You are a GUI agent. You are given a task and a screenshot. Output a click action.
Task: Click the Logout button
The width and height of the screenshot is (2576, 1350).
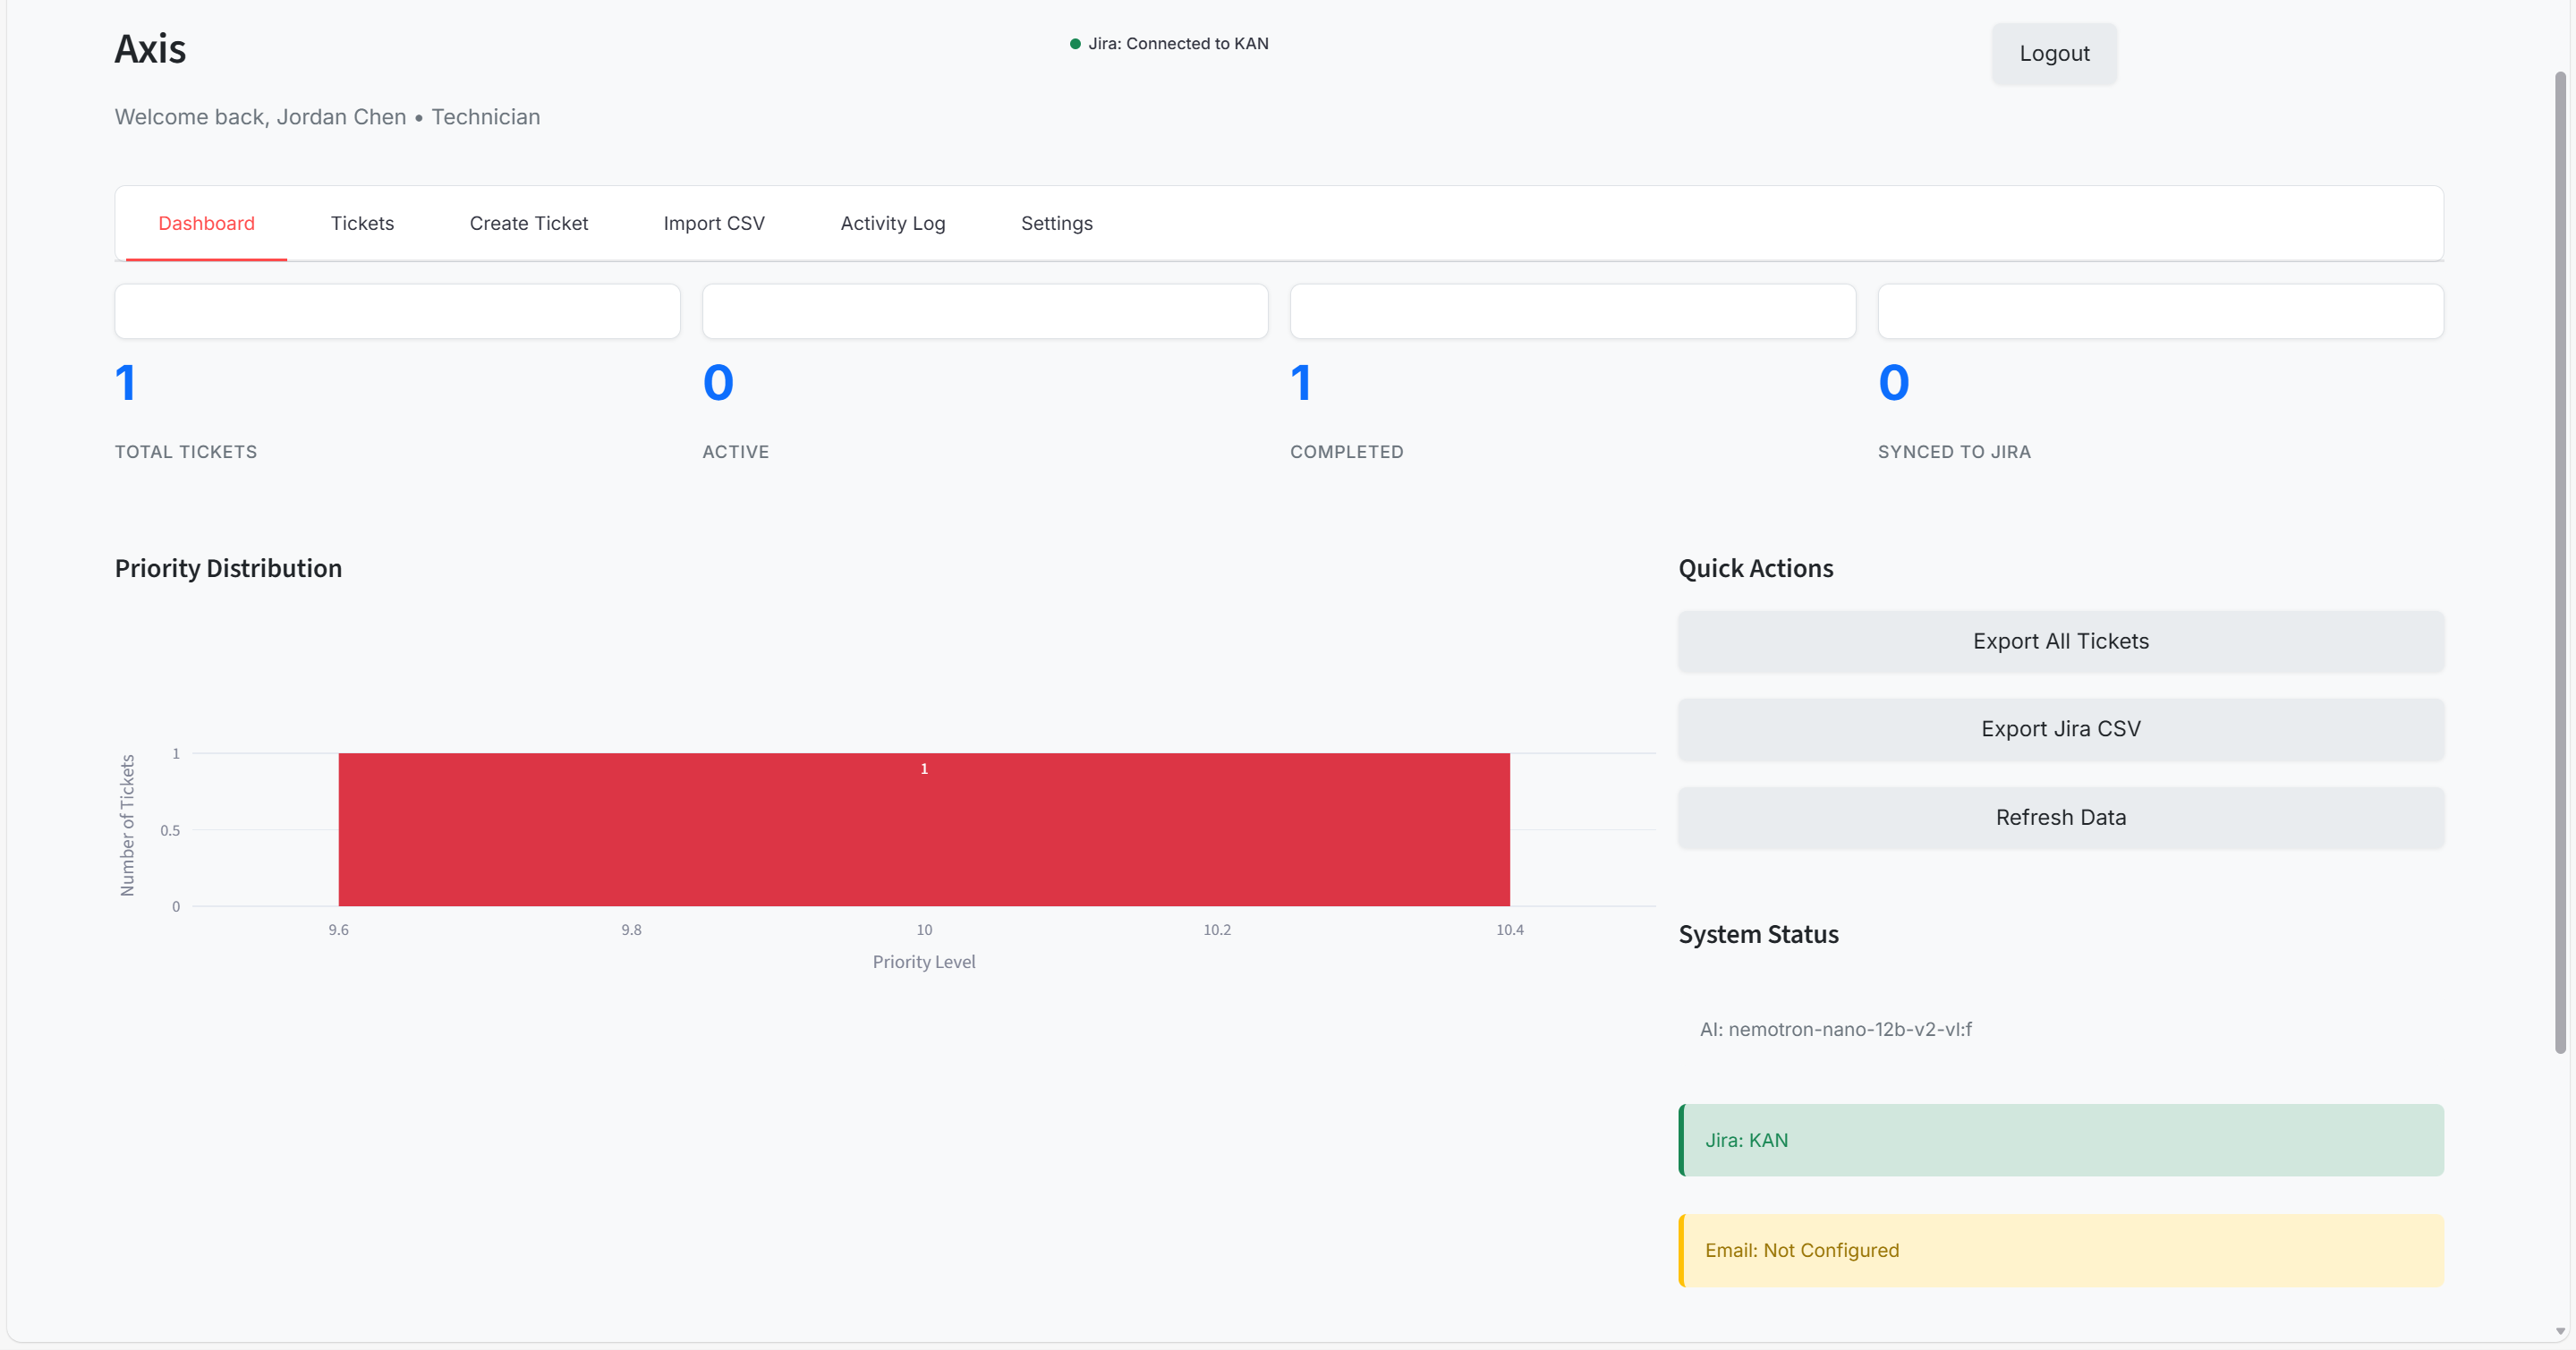[x=2053, y=54]
